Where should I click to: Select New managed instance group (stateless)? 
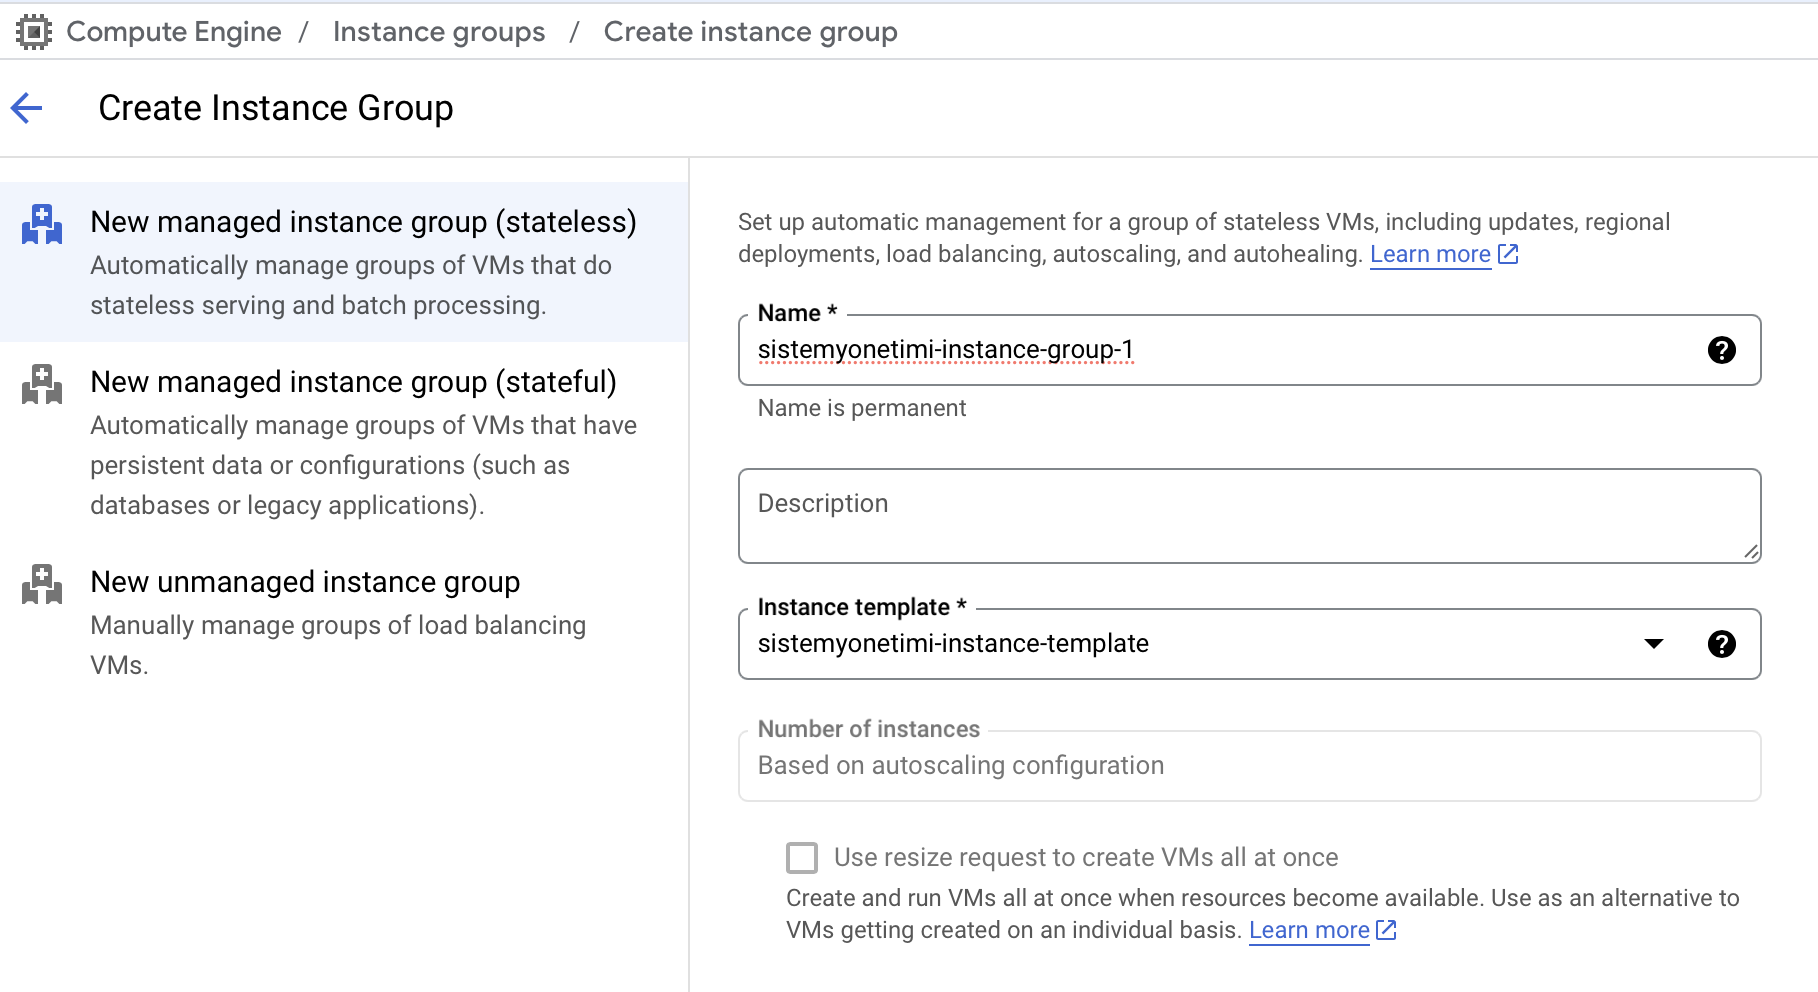coord(344,262)
